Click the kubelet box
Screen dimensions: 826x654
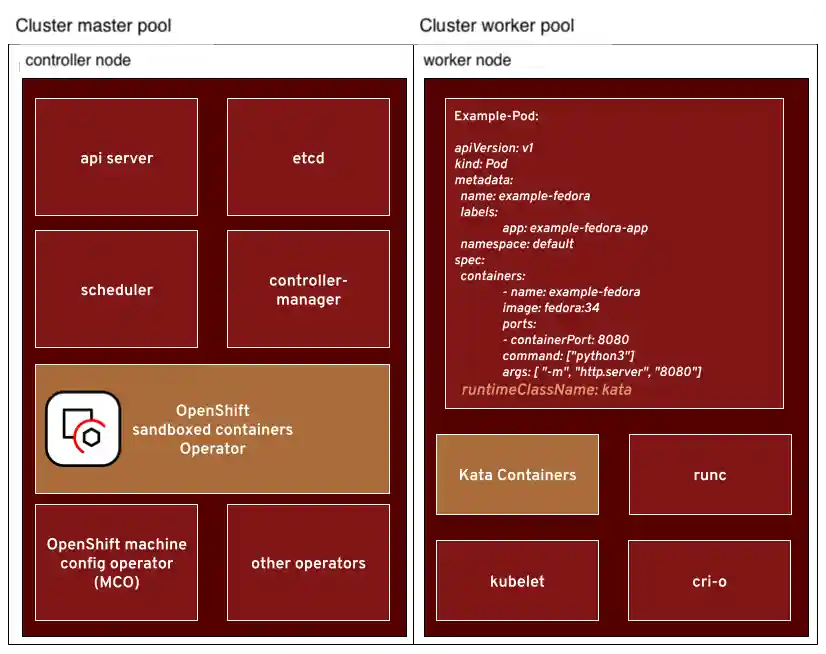(517, 580)
